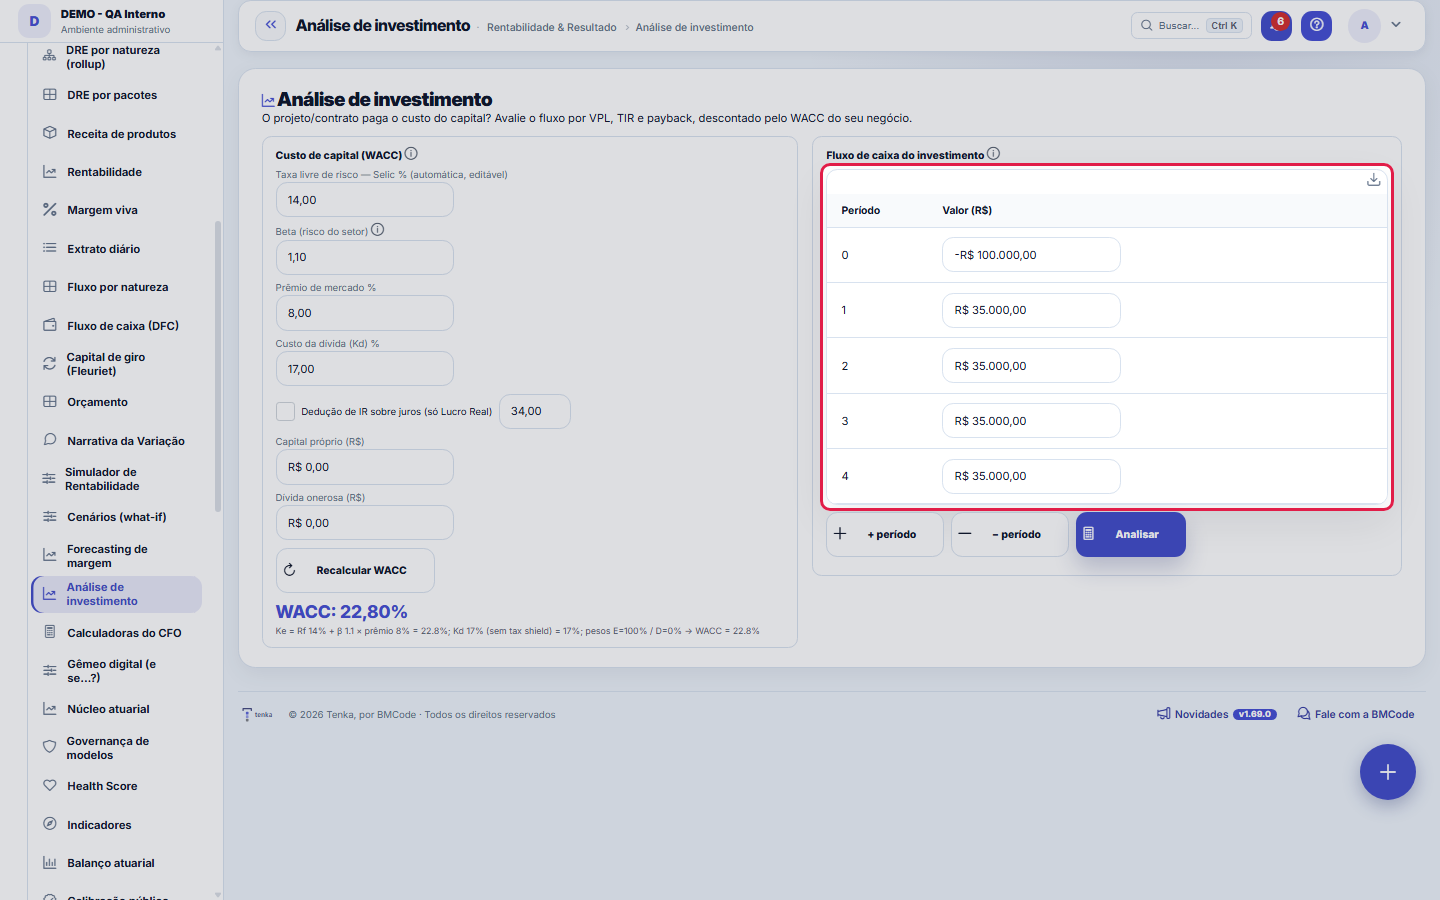Collapse sidebar with double-chevron button
The image size is (1440, 900).
pyautogui.click(x=270, y=25)
